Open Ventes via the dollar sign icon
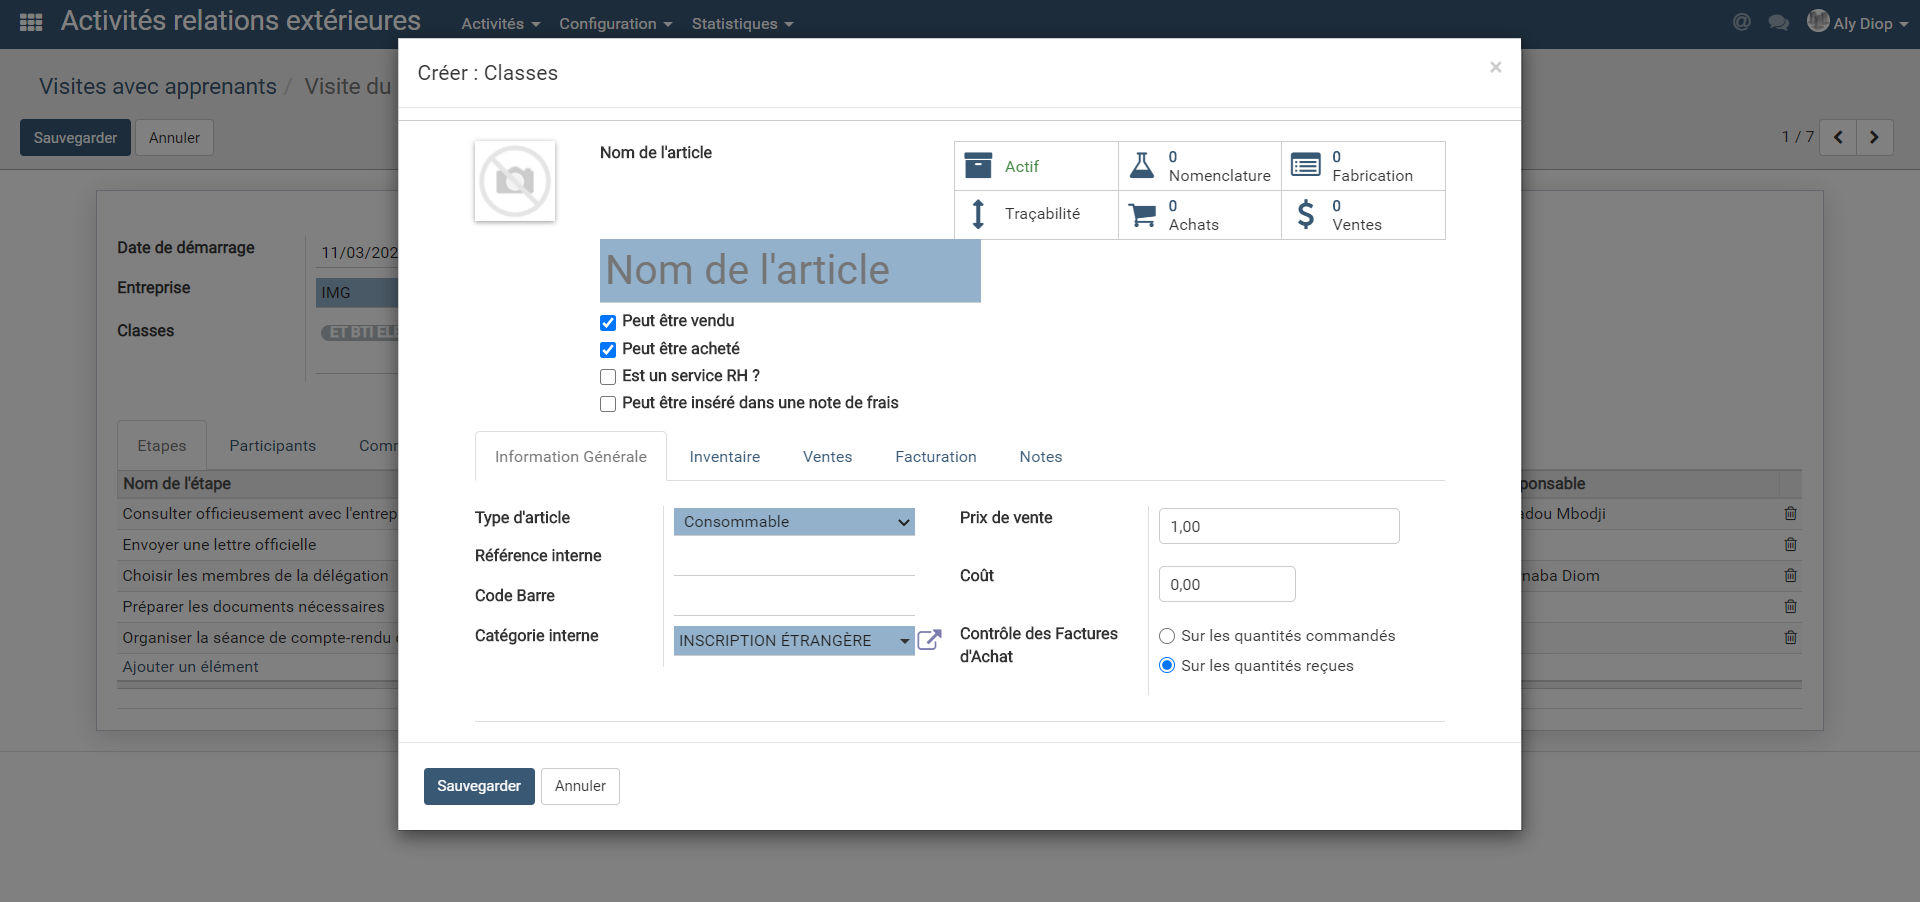This screenshot has height=902, width=1920. (x=1305, y=215)
